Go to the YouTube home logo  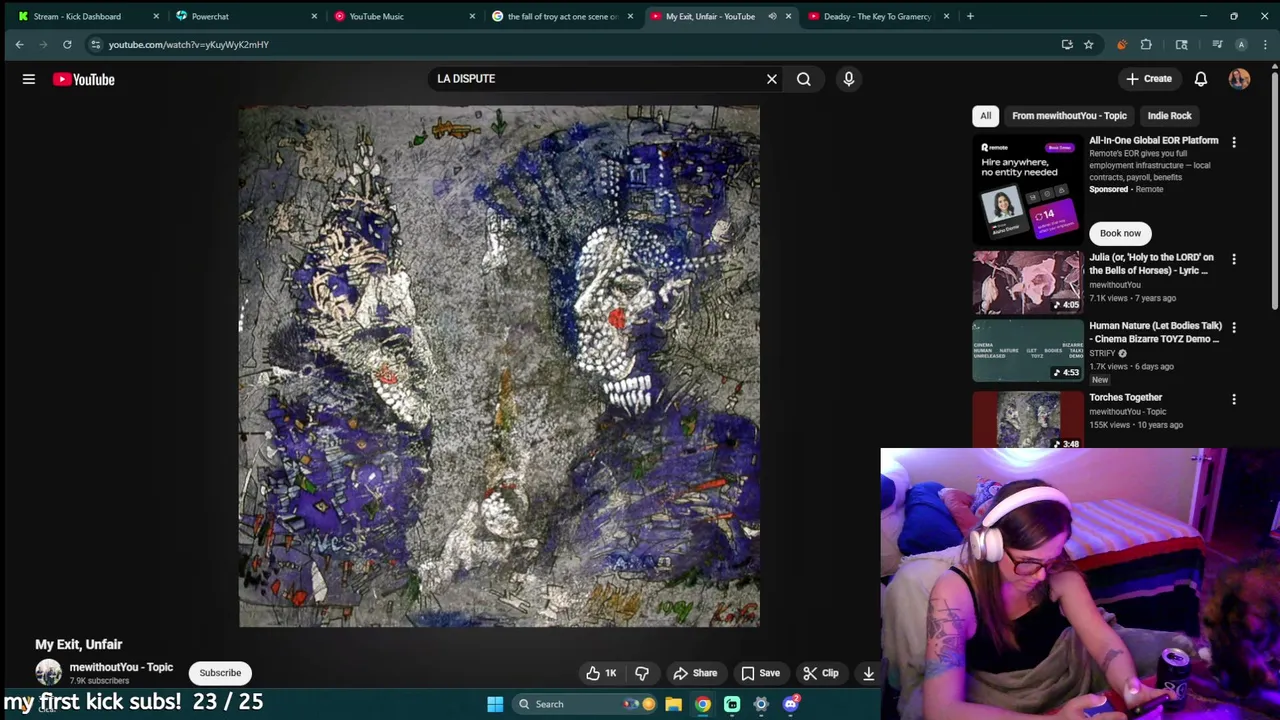[84, 79]
